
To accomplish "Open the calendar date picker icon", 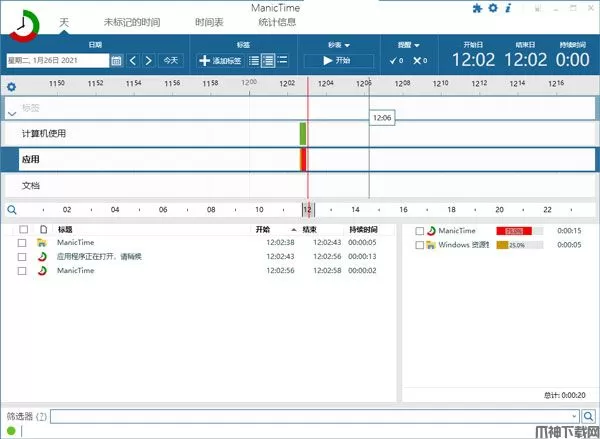I will 117,60.
